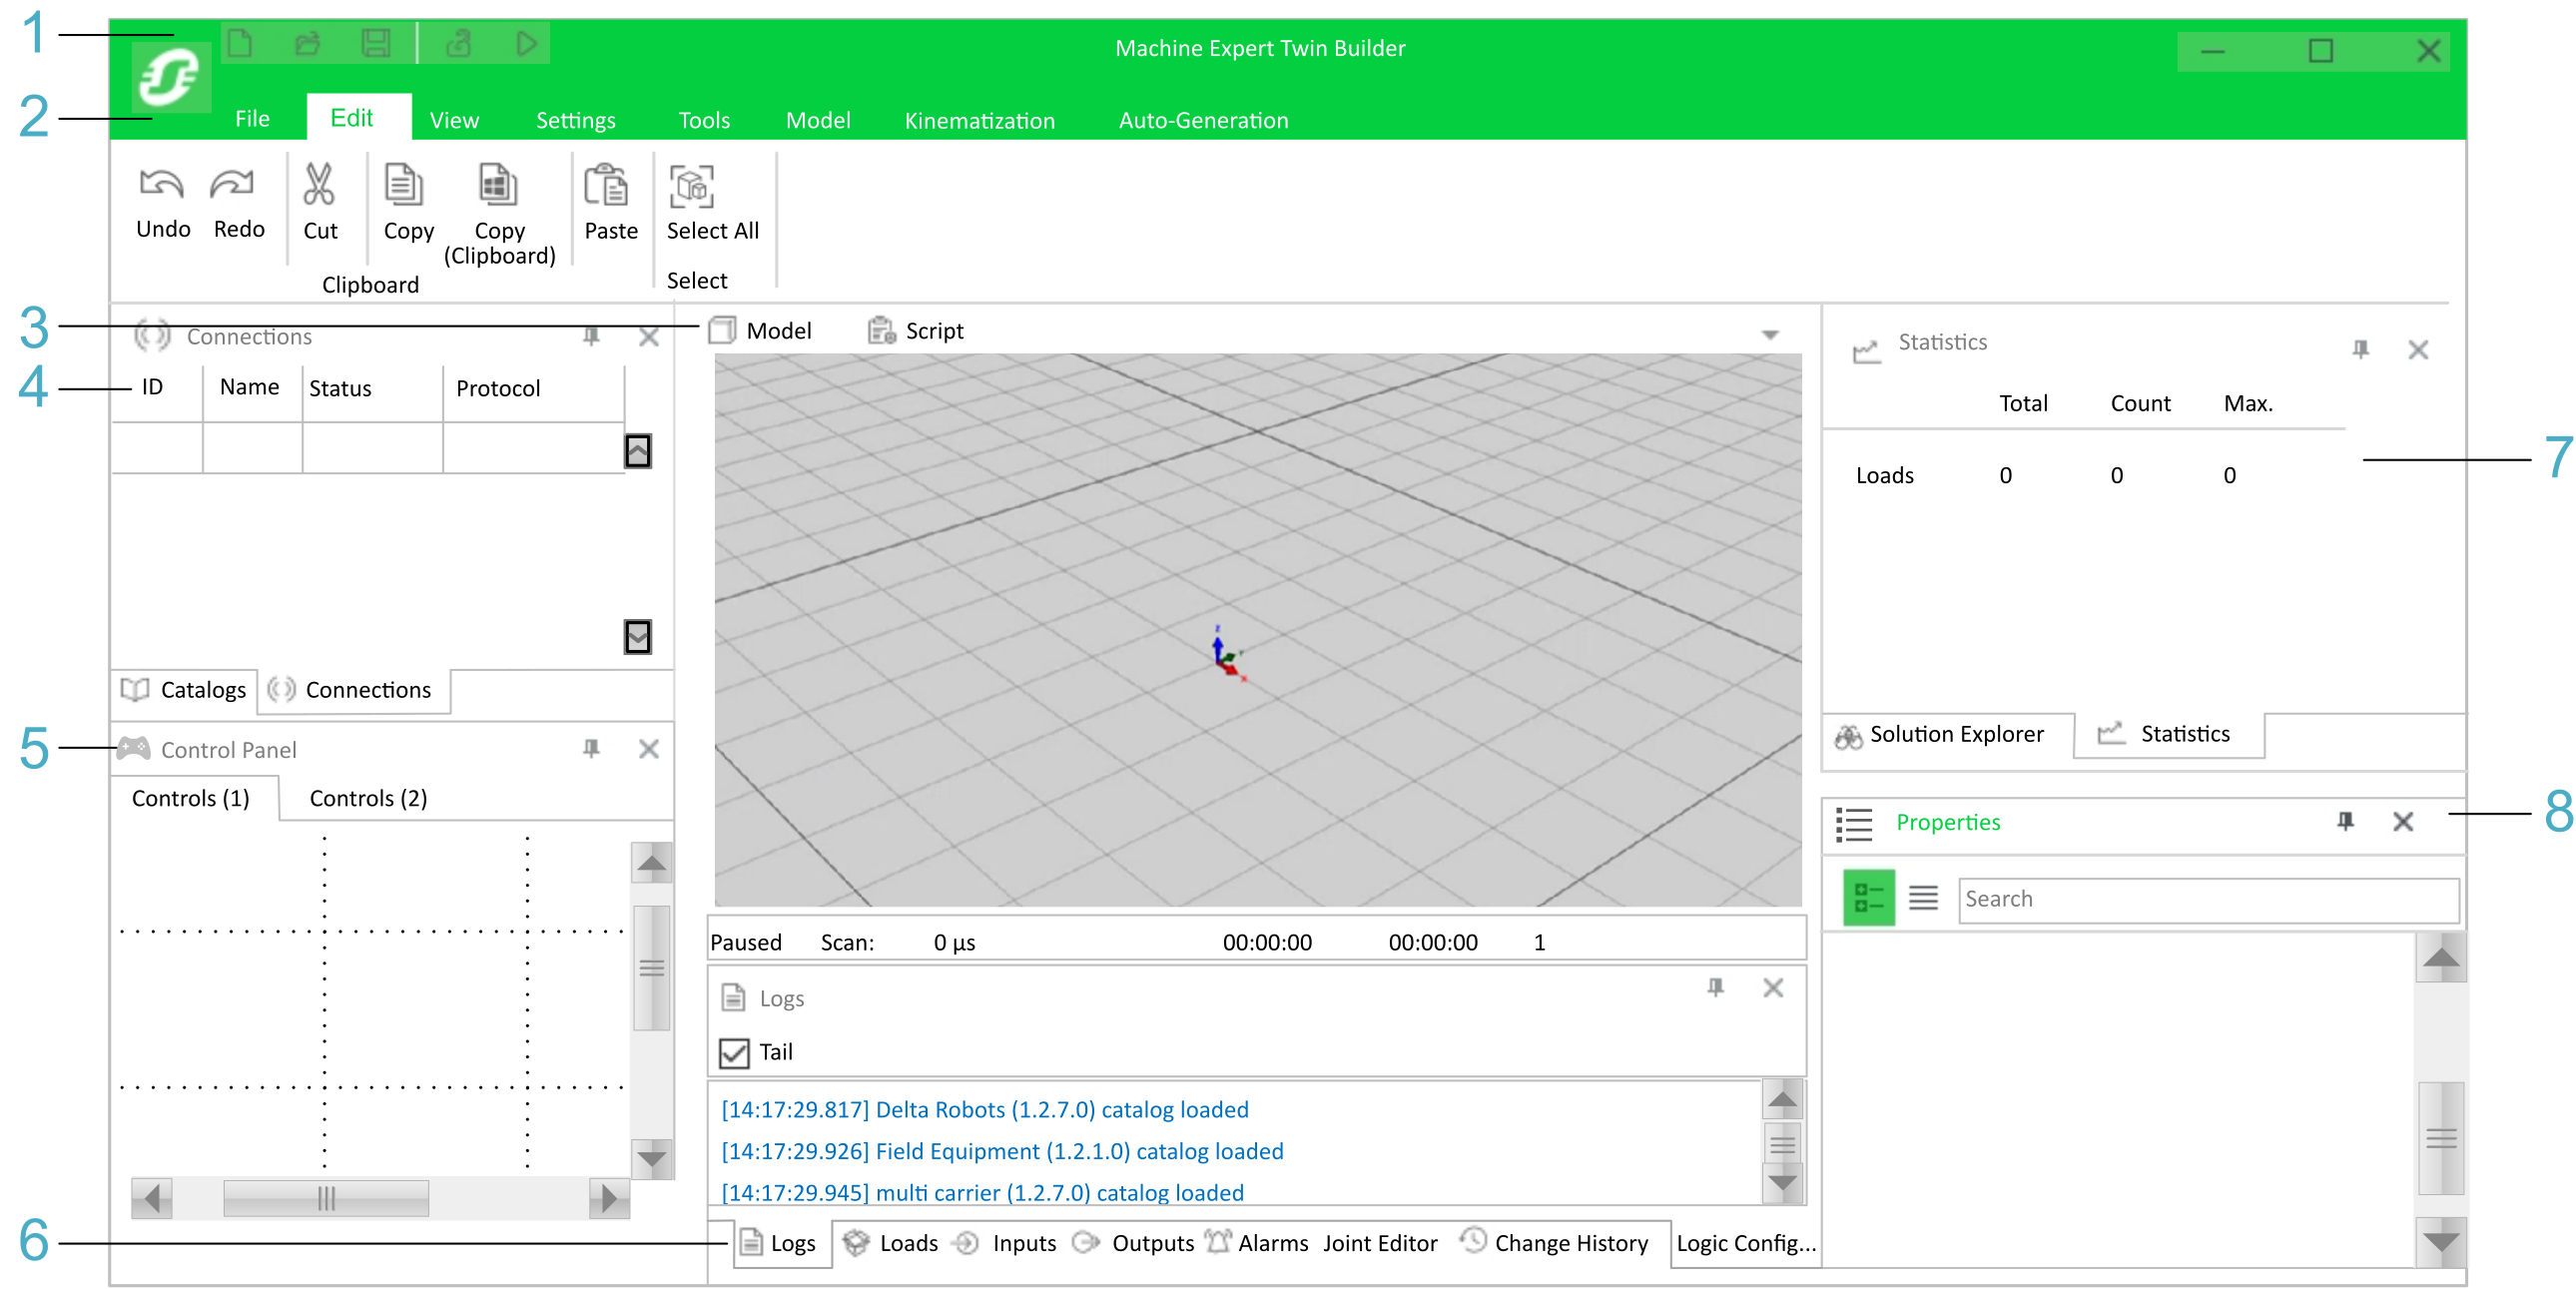Viewport: 2576px width, 1289px height.
Task: Switch Properties to alphabetical list view
Action: click(x=1923, y=898)
